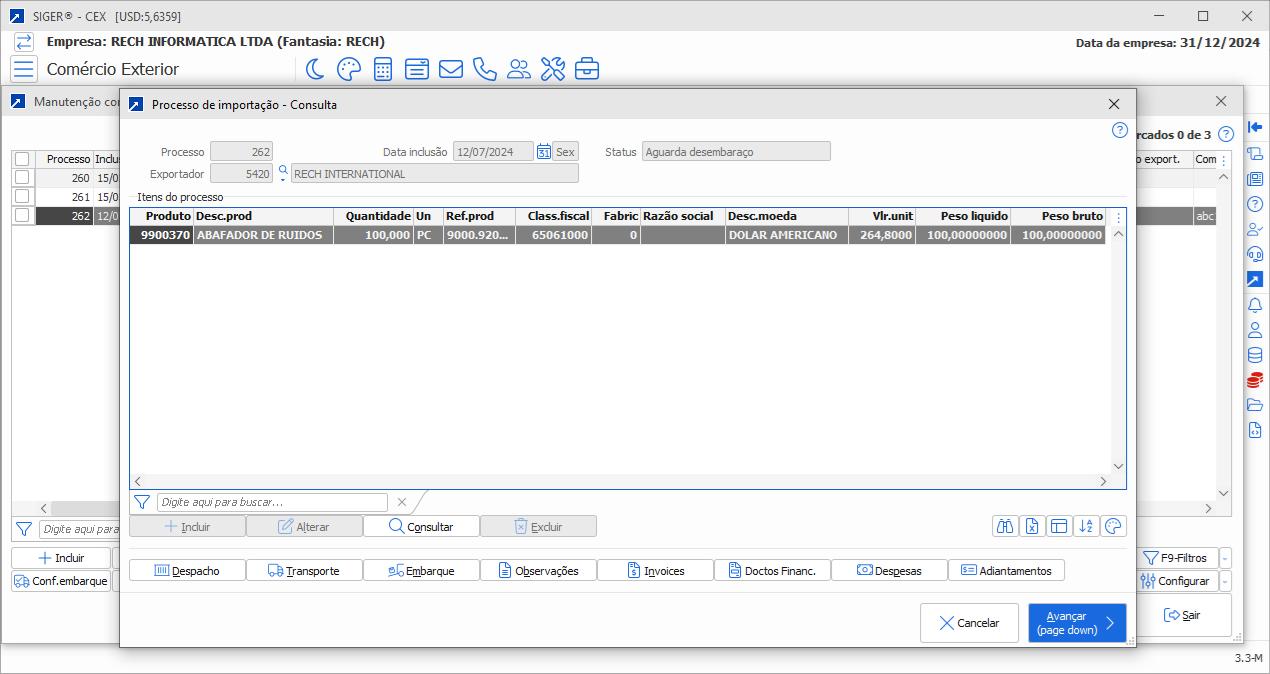
Task: Open the color palette icon below grid
Action: [1113, 527]
